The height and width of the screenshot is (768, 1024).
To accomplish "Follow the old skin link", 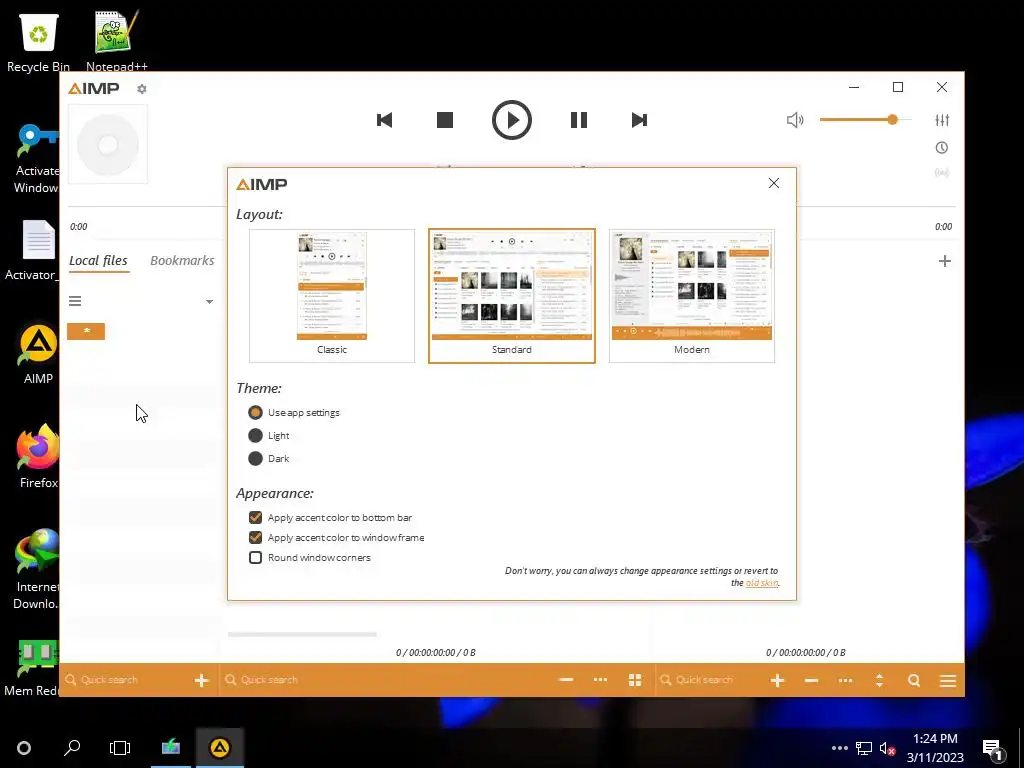I will (761, 583).
